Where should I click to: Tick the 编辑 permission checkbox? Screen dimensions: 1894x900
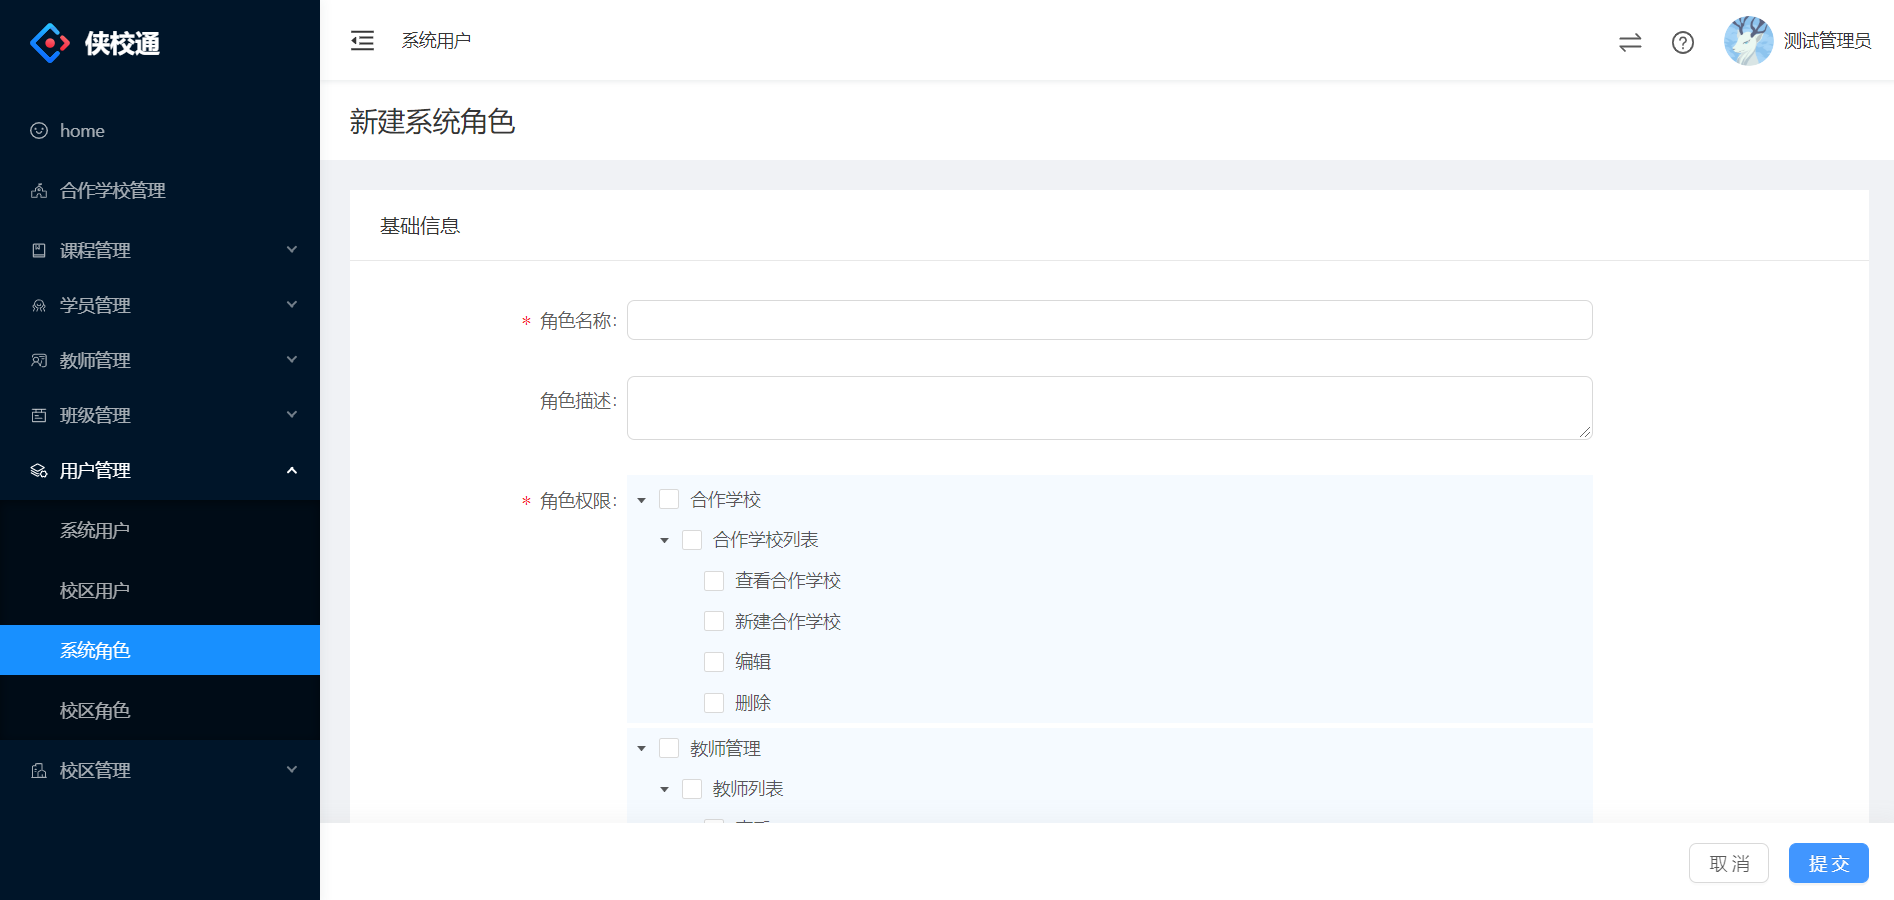click(x=714, y=662)
